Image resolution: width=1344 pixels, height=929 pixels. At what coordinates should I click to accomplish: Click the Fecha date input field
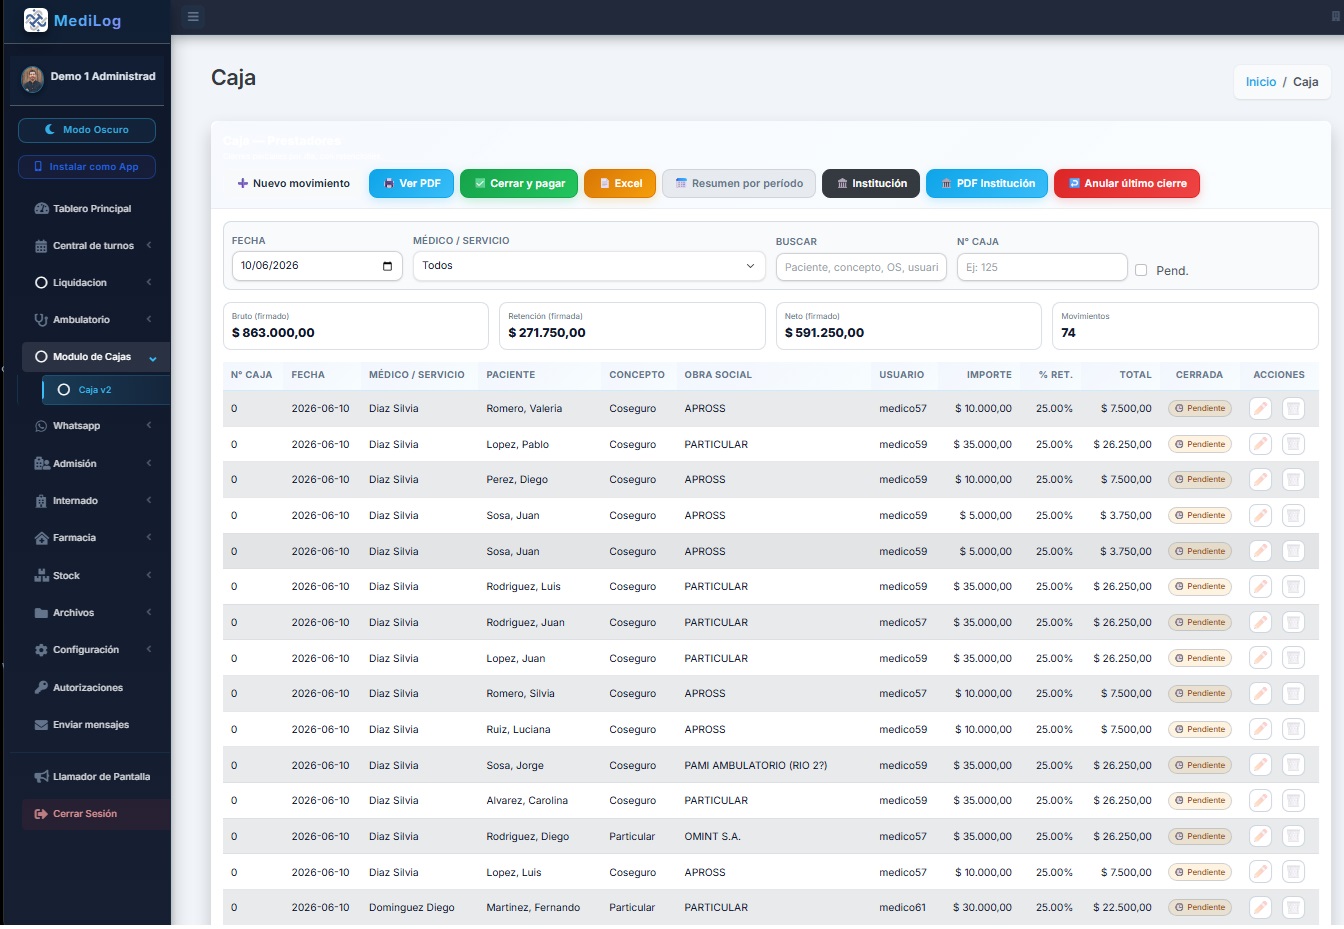(x=317, y=266)
